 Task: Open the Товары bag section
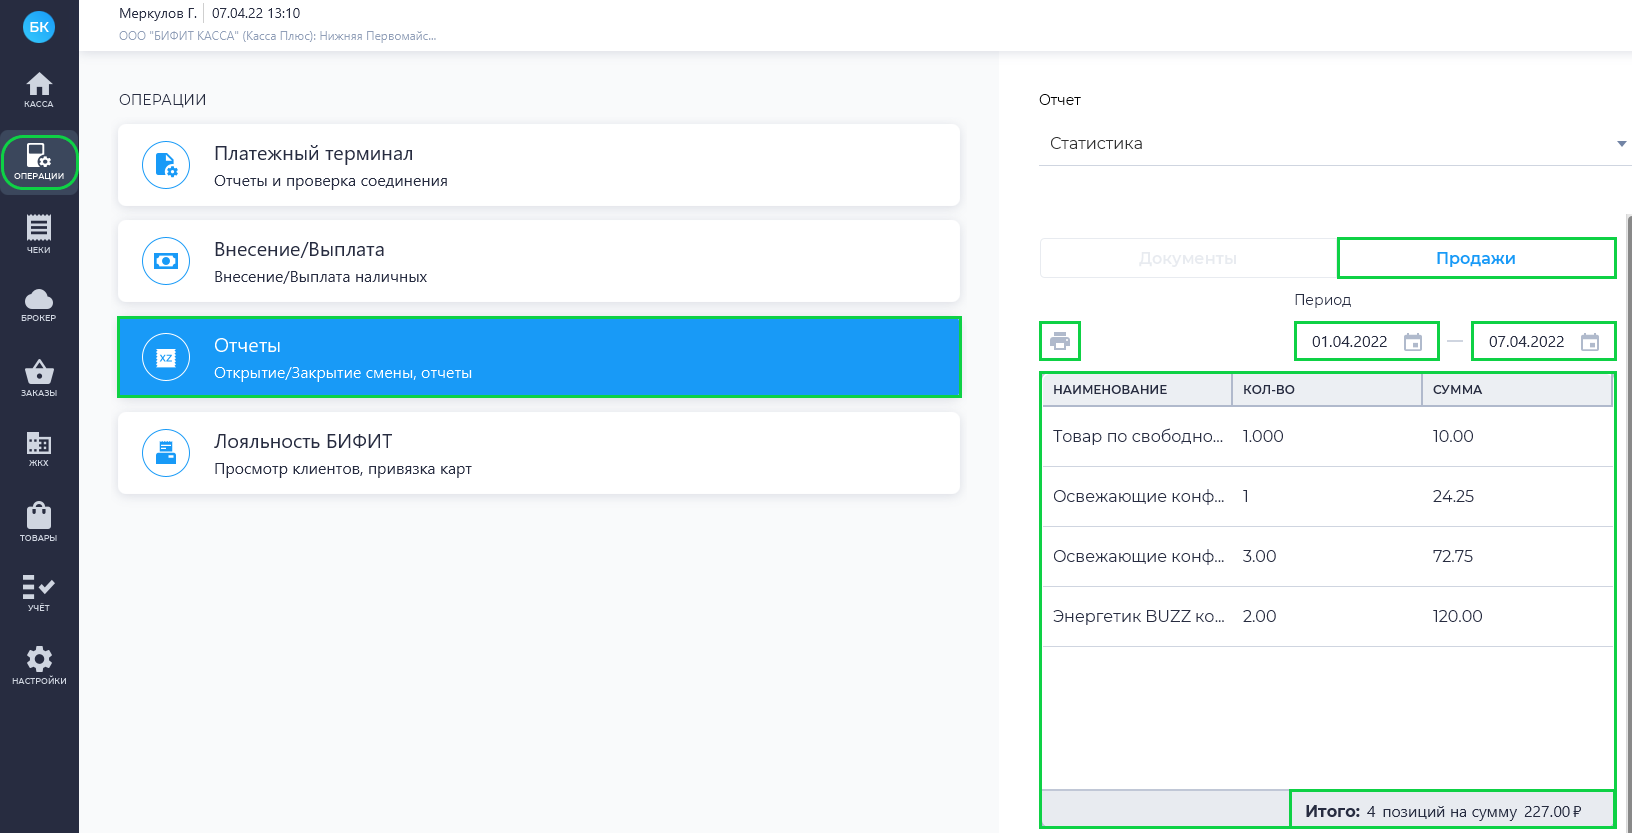pos(39,522)
